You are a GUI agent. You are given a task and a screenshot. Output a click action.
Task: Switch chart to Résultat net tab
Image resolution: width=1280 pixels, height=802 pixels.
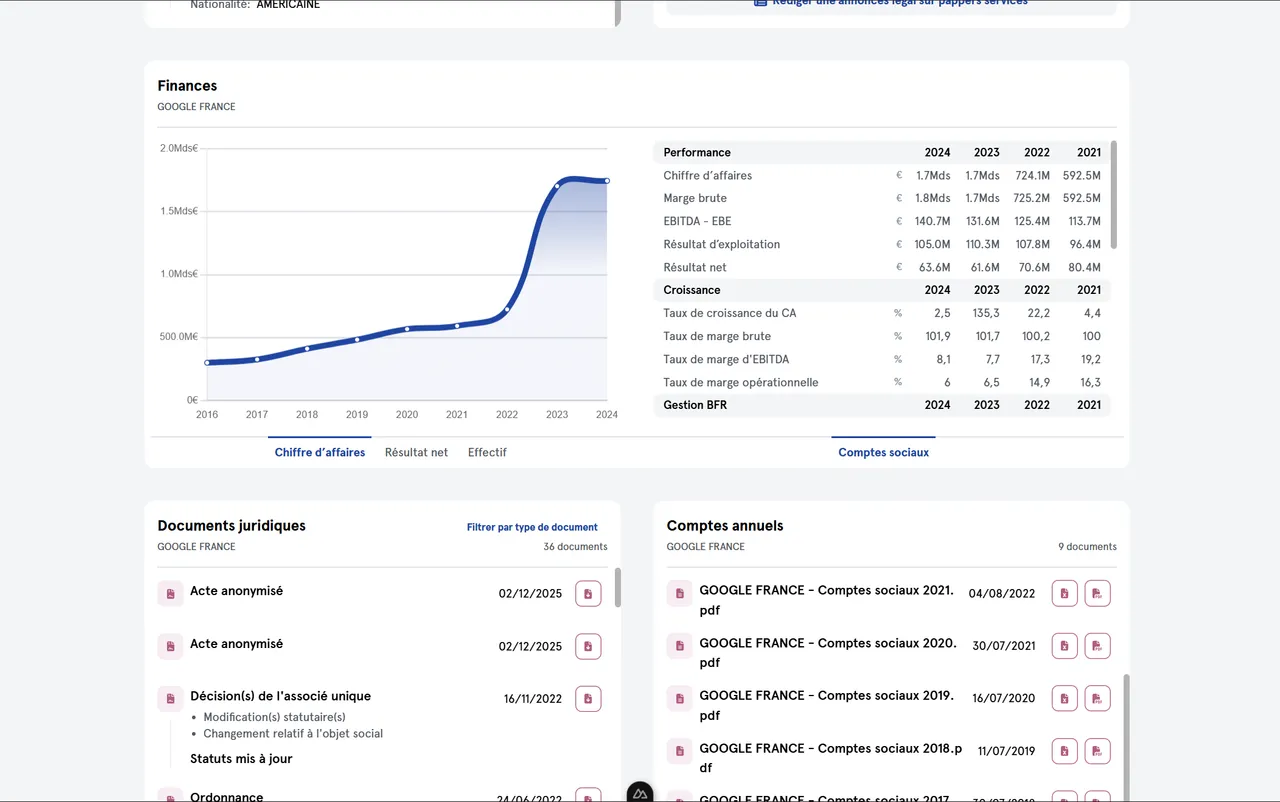(x=416, y=452)
